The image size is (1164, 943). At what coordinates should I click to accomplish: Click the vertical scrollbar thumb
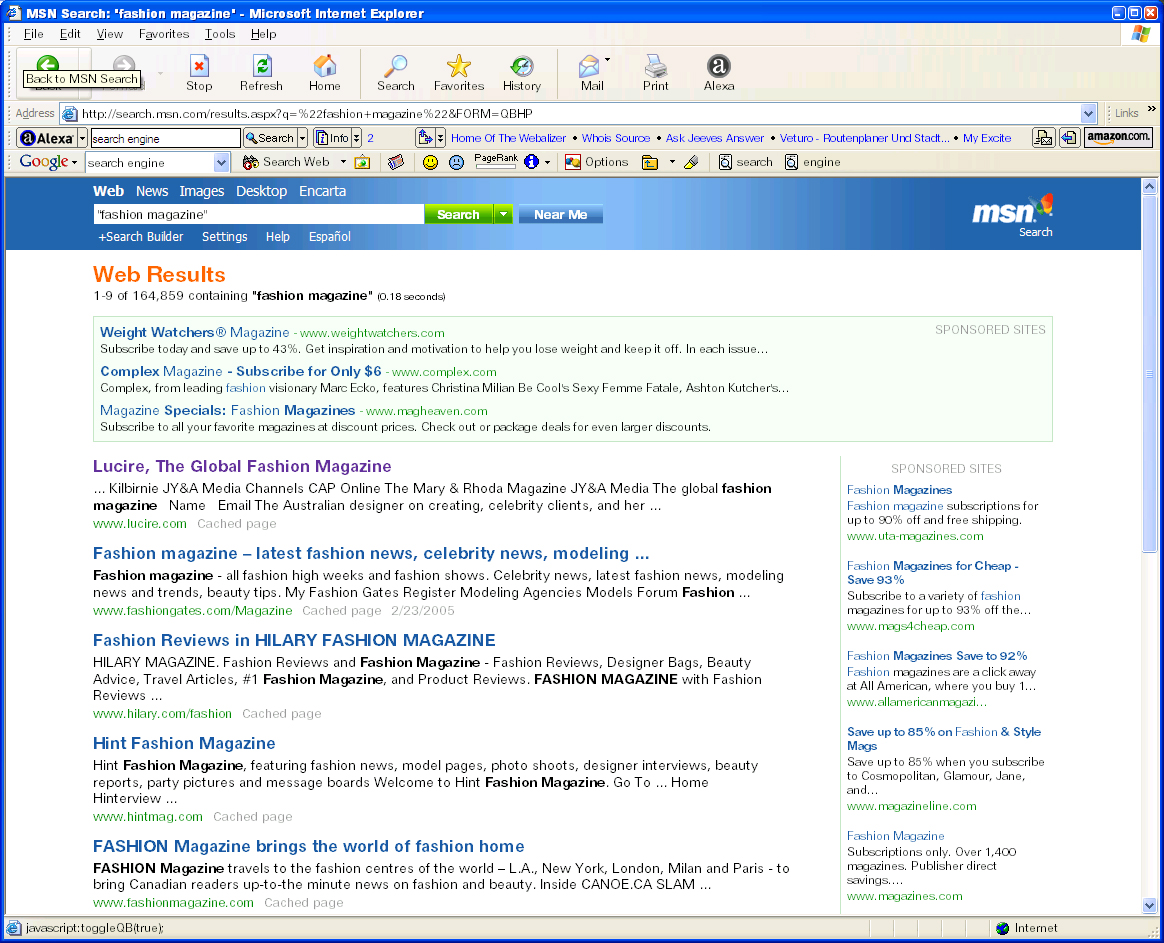[1149, 373]
